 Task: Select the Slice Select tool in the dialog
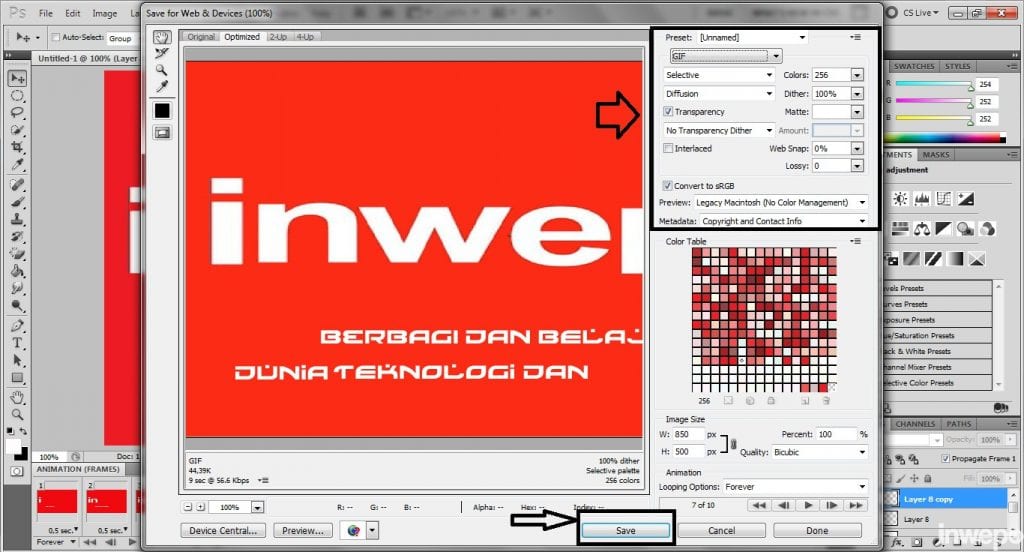click(162, 54)
